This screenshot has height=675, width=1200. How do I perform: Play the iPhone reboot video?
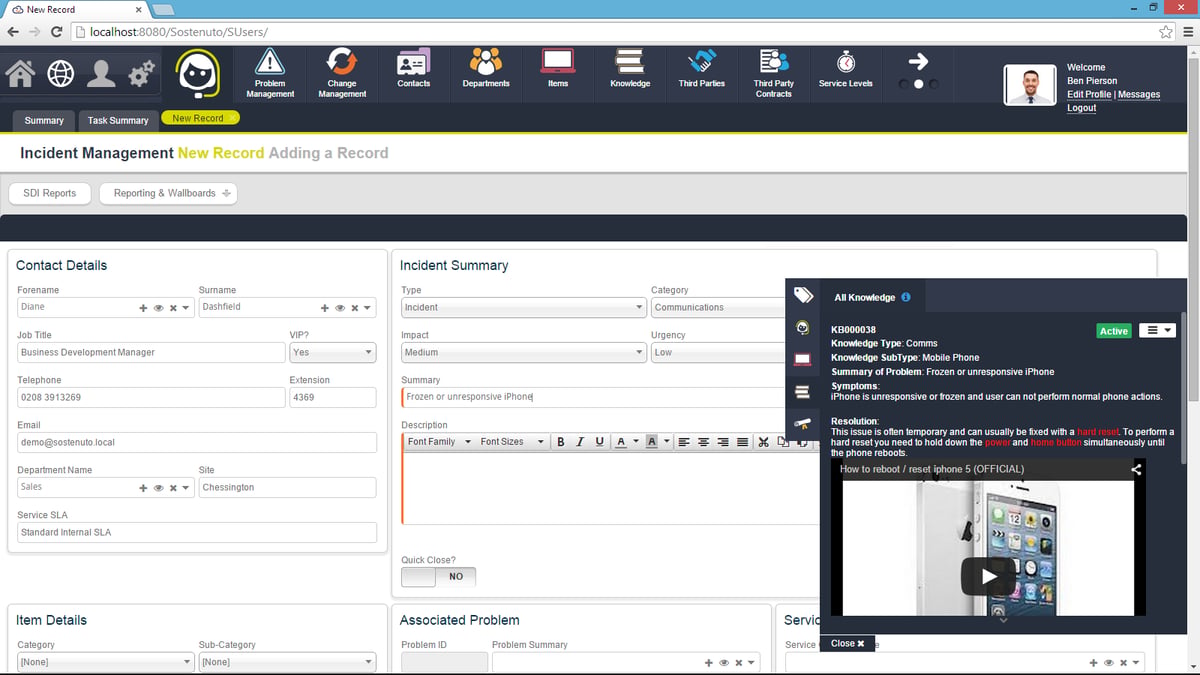click(x=989, y=576)
